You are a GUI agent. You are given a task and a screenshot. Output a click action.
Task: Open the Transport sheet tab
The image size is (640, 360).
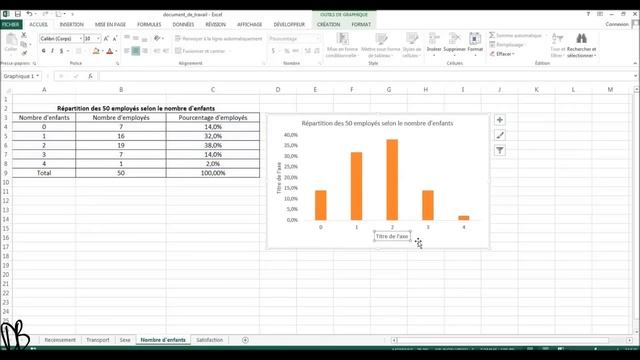(x=98, y=340)
